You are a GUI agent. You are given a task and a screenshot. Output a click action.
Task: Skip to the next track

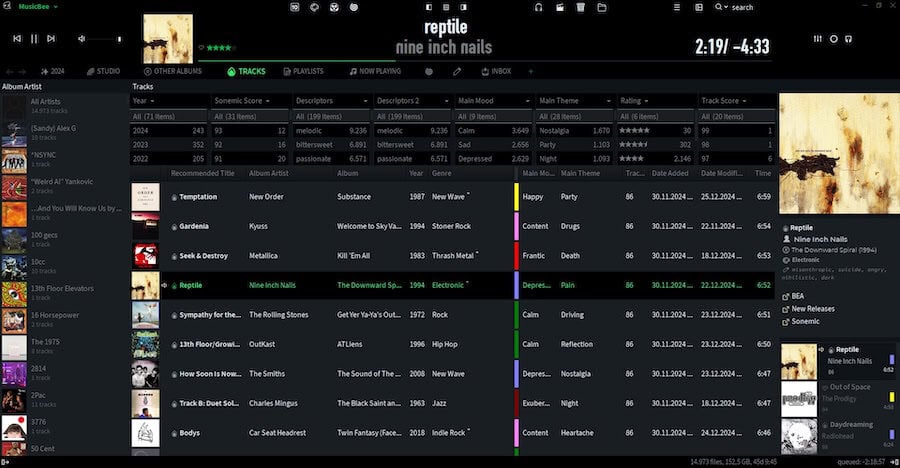point(51,38)
